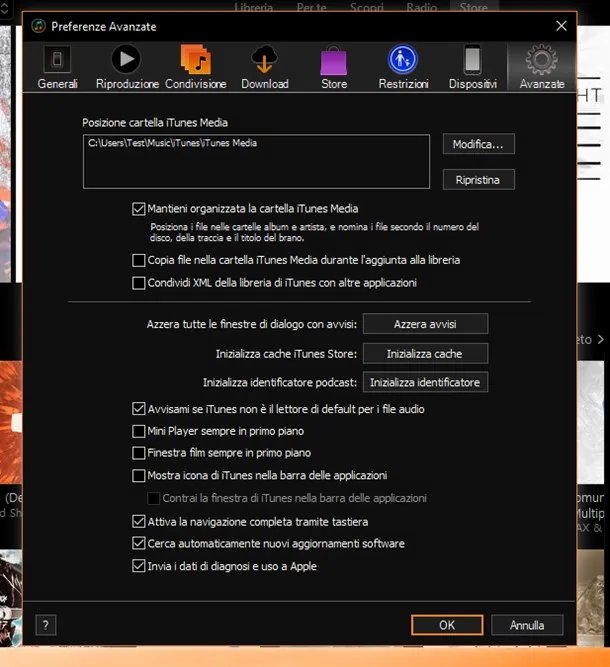Click the iTunes Media folder path box
610x667 pixels.
pyautogui.click(x=257, y=161)
